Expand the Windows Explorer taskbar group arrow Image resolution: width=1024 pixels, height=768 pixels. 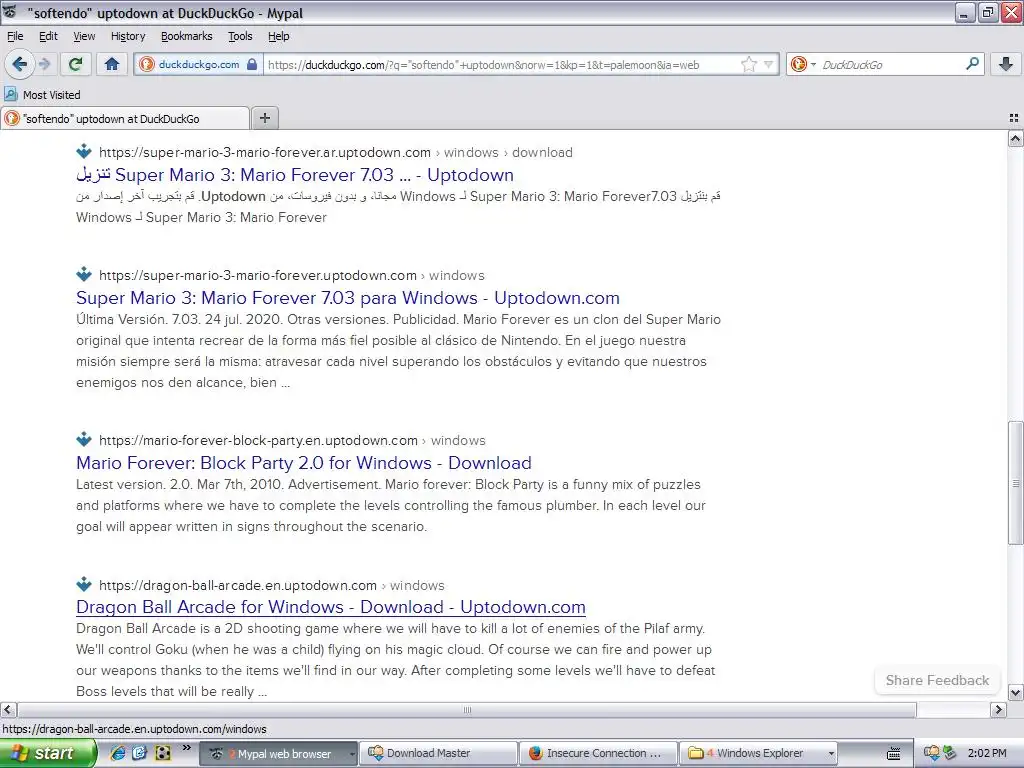pos(831,754)
